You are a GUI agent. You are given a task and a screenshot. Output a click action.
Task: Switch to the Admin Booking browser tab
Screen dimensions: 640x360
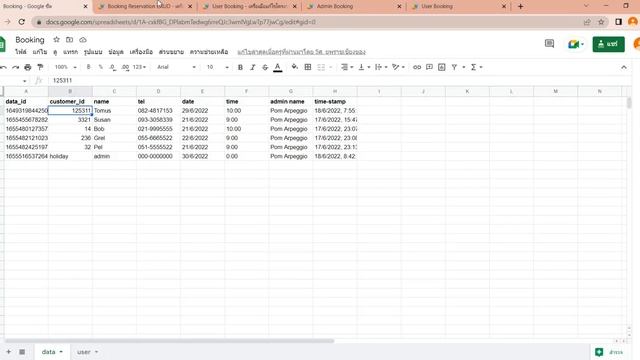point(354,7)
